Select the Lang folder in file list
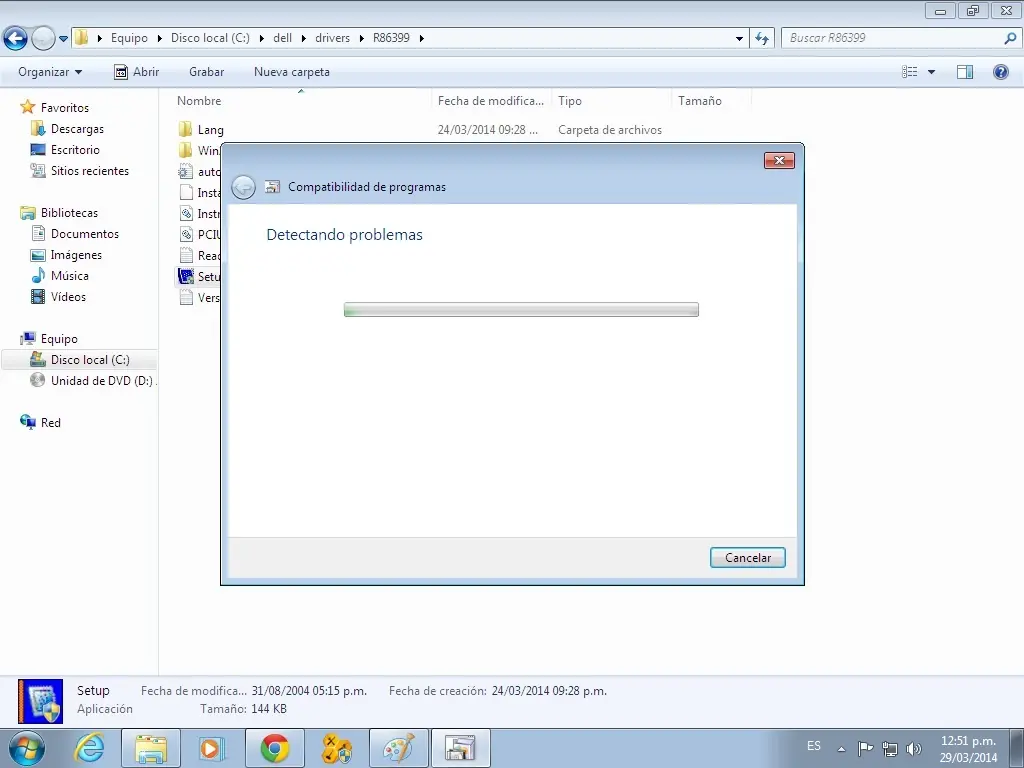1024x768 pixels. click(x=201, y=129)
